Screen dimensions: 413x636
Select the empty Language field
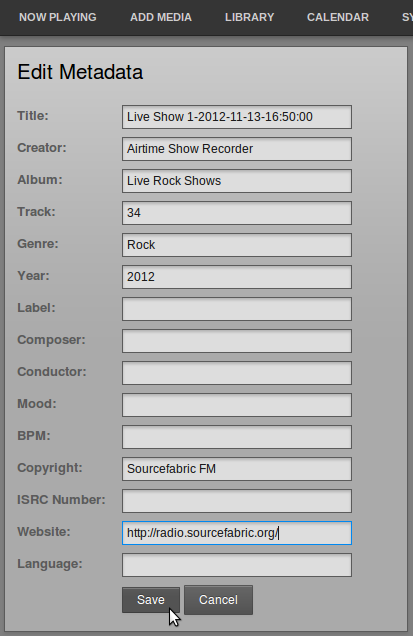tap(237, 565)
